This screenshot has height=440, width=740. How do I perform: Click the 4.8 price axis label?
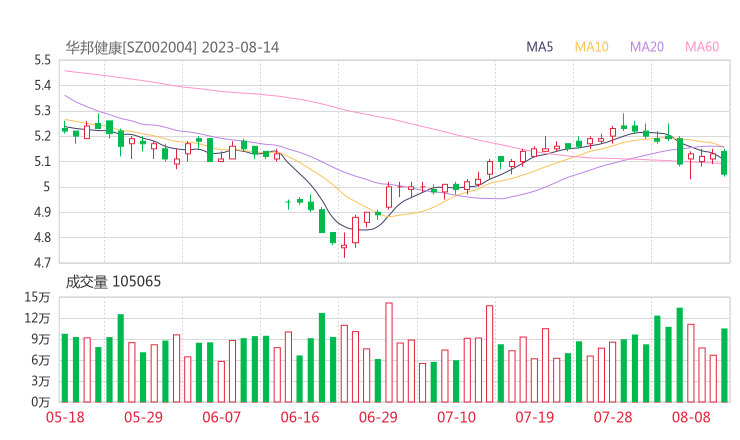[42, 237]
